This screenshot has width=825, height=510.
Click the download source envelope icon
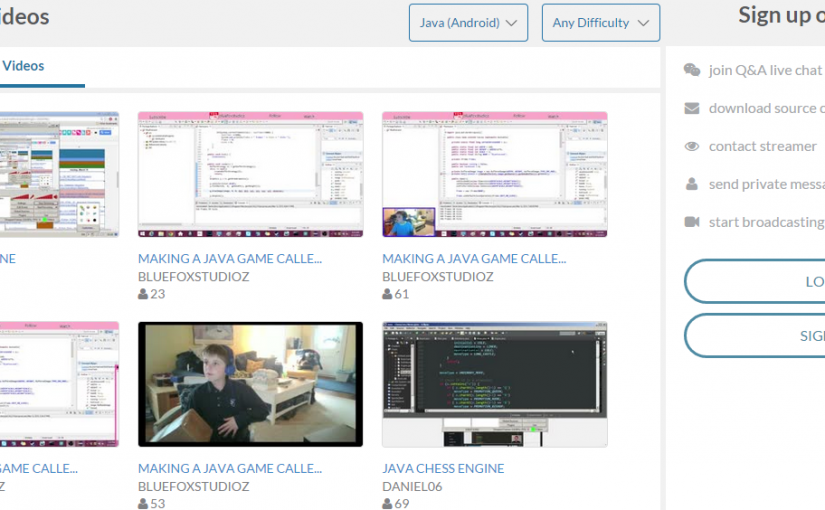point(692,108)
